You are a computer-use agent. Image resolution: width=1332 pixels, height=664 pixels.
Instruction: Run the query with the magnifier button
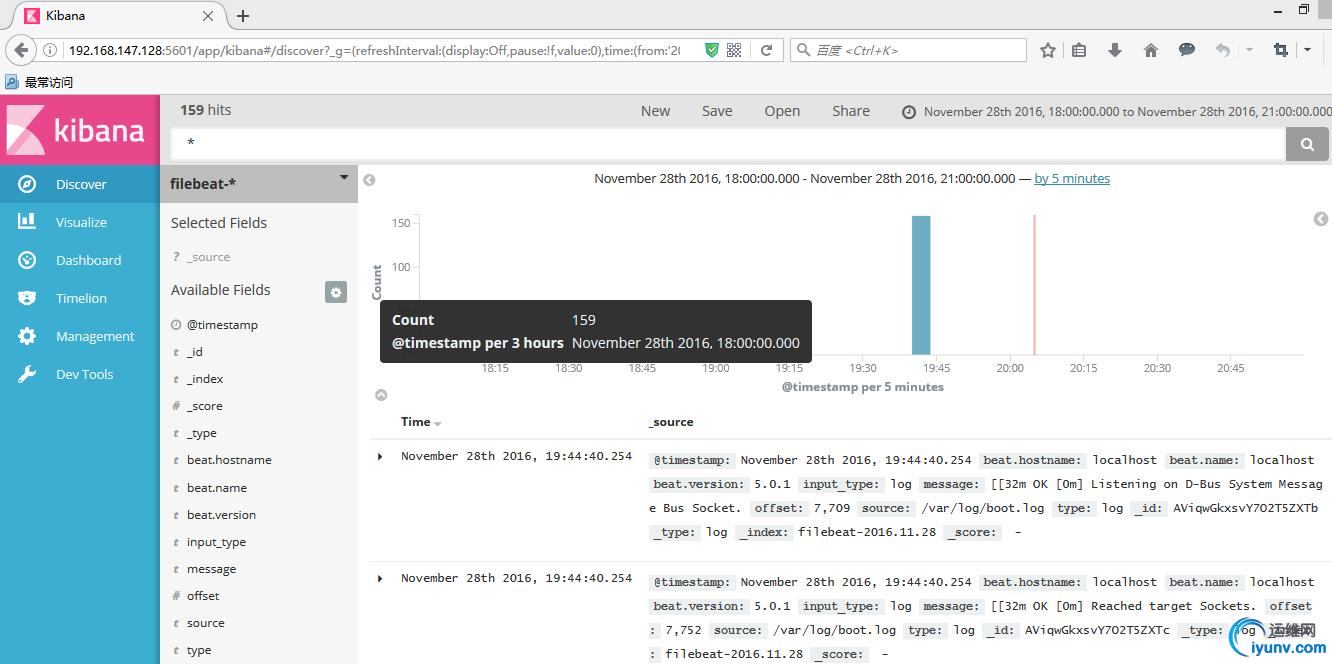1307,144
